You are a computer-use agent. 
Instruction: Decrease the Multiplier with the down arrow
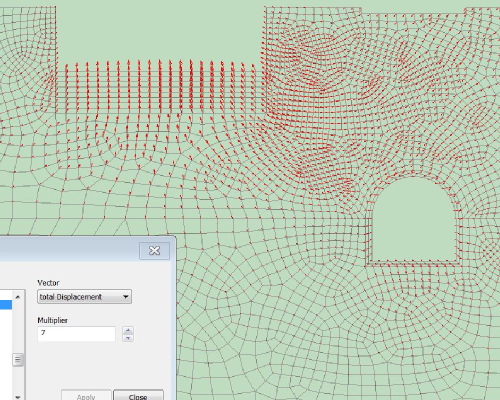click(128, 338)
